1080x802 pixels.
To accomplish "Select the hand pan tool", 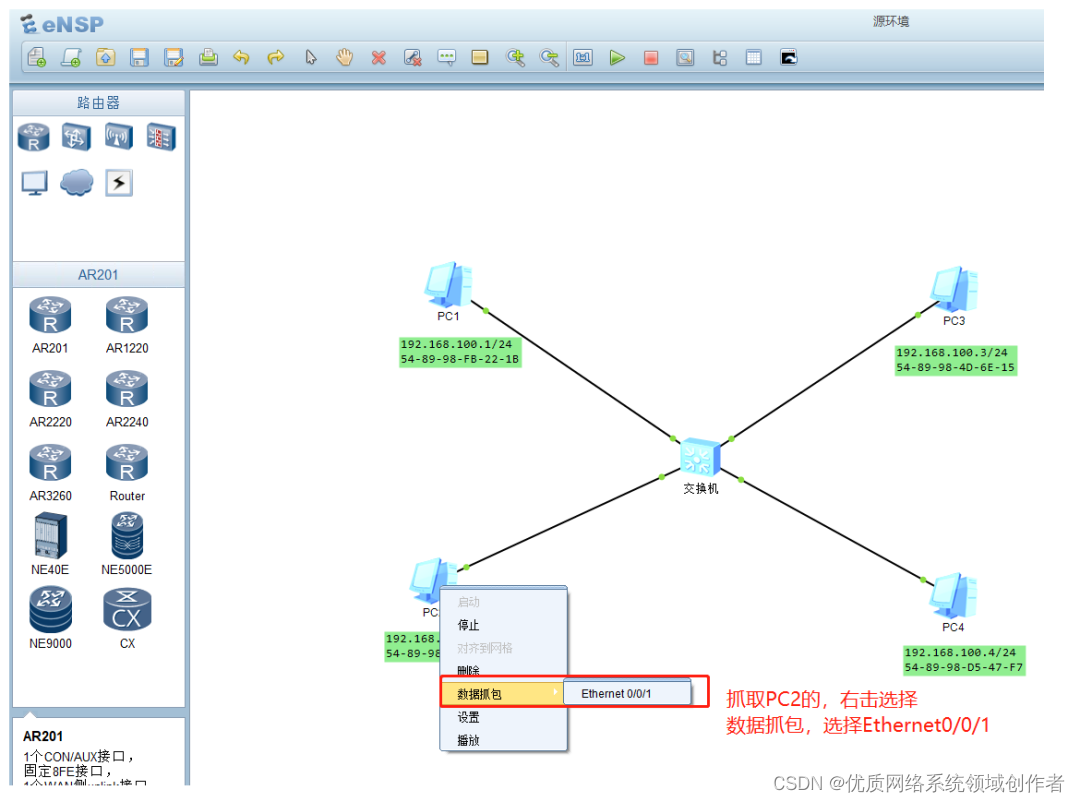I will tap(344, 57).
